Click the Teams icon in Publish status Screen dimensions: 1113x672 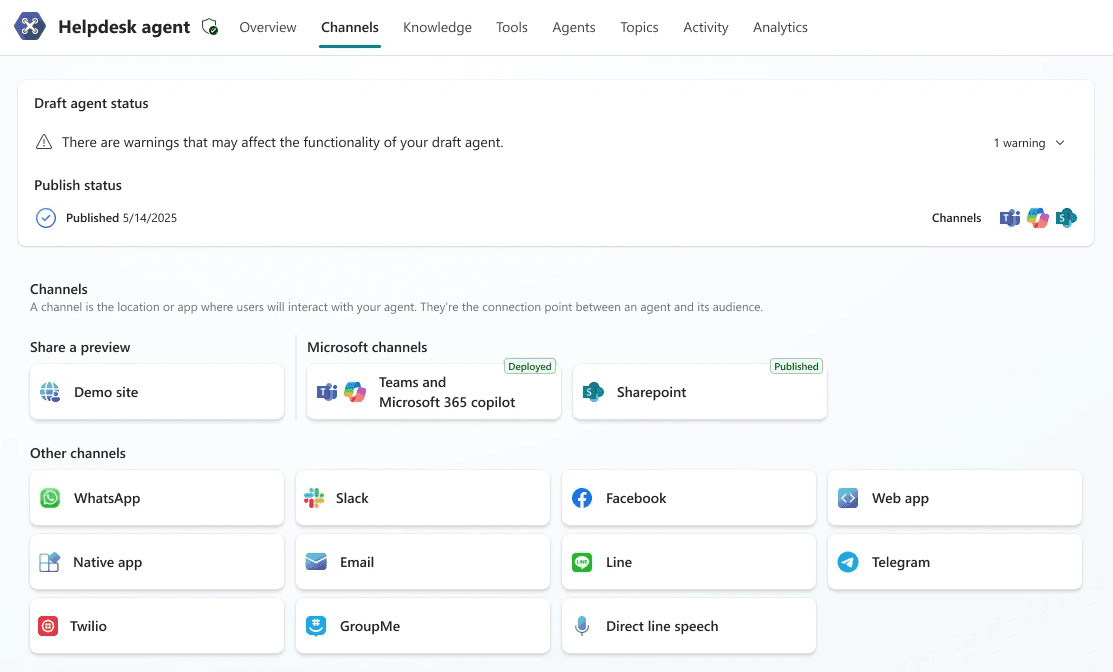coord(1009,218)
